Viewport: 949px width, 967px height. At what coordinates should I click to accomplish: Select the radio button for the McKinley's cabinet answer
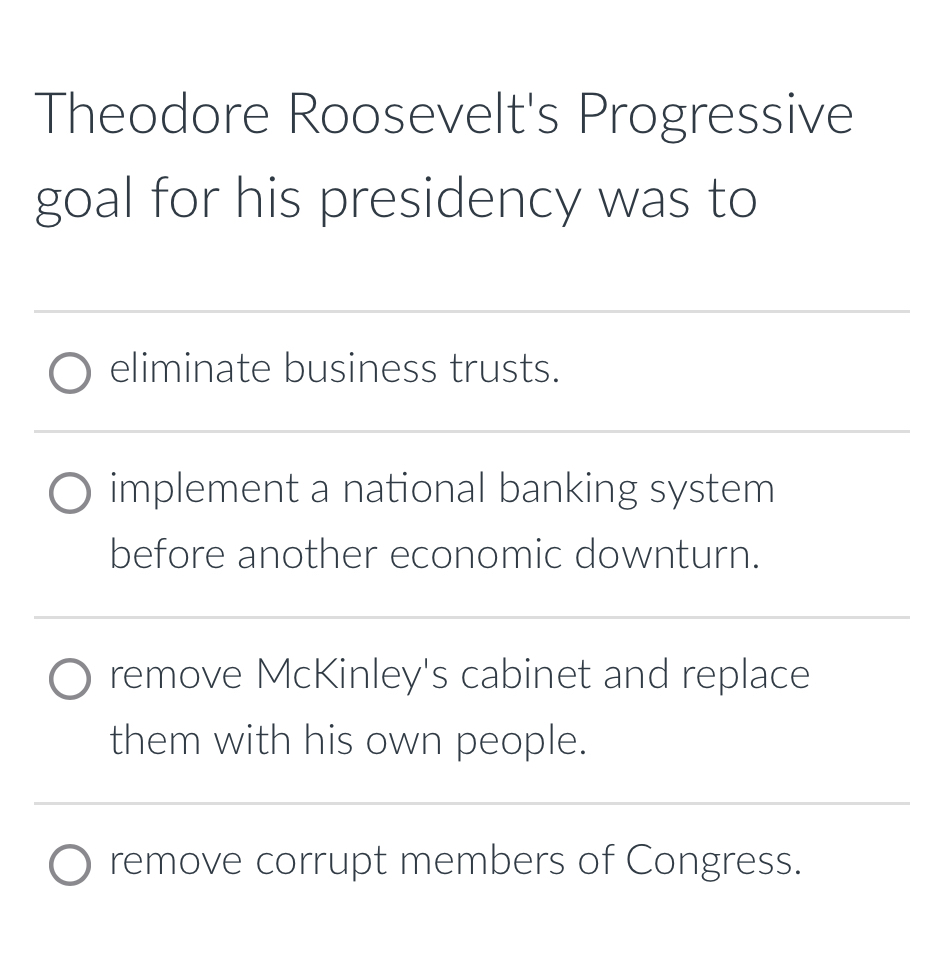point(70,679)
